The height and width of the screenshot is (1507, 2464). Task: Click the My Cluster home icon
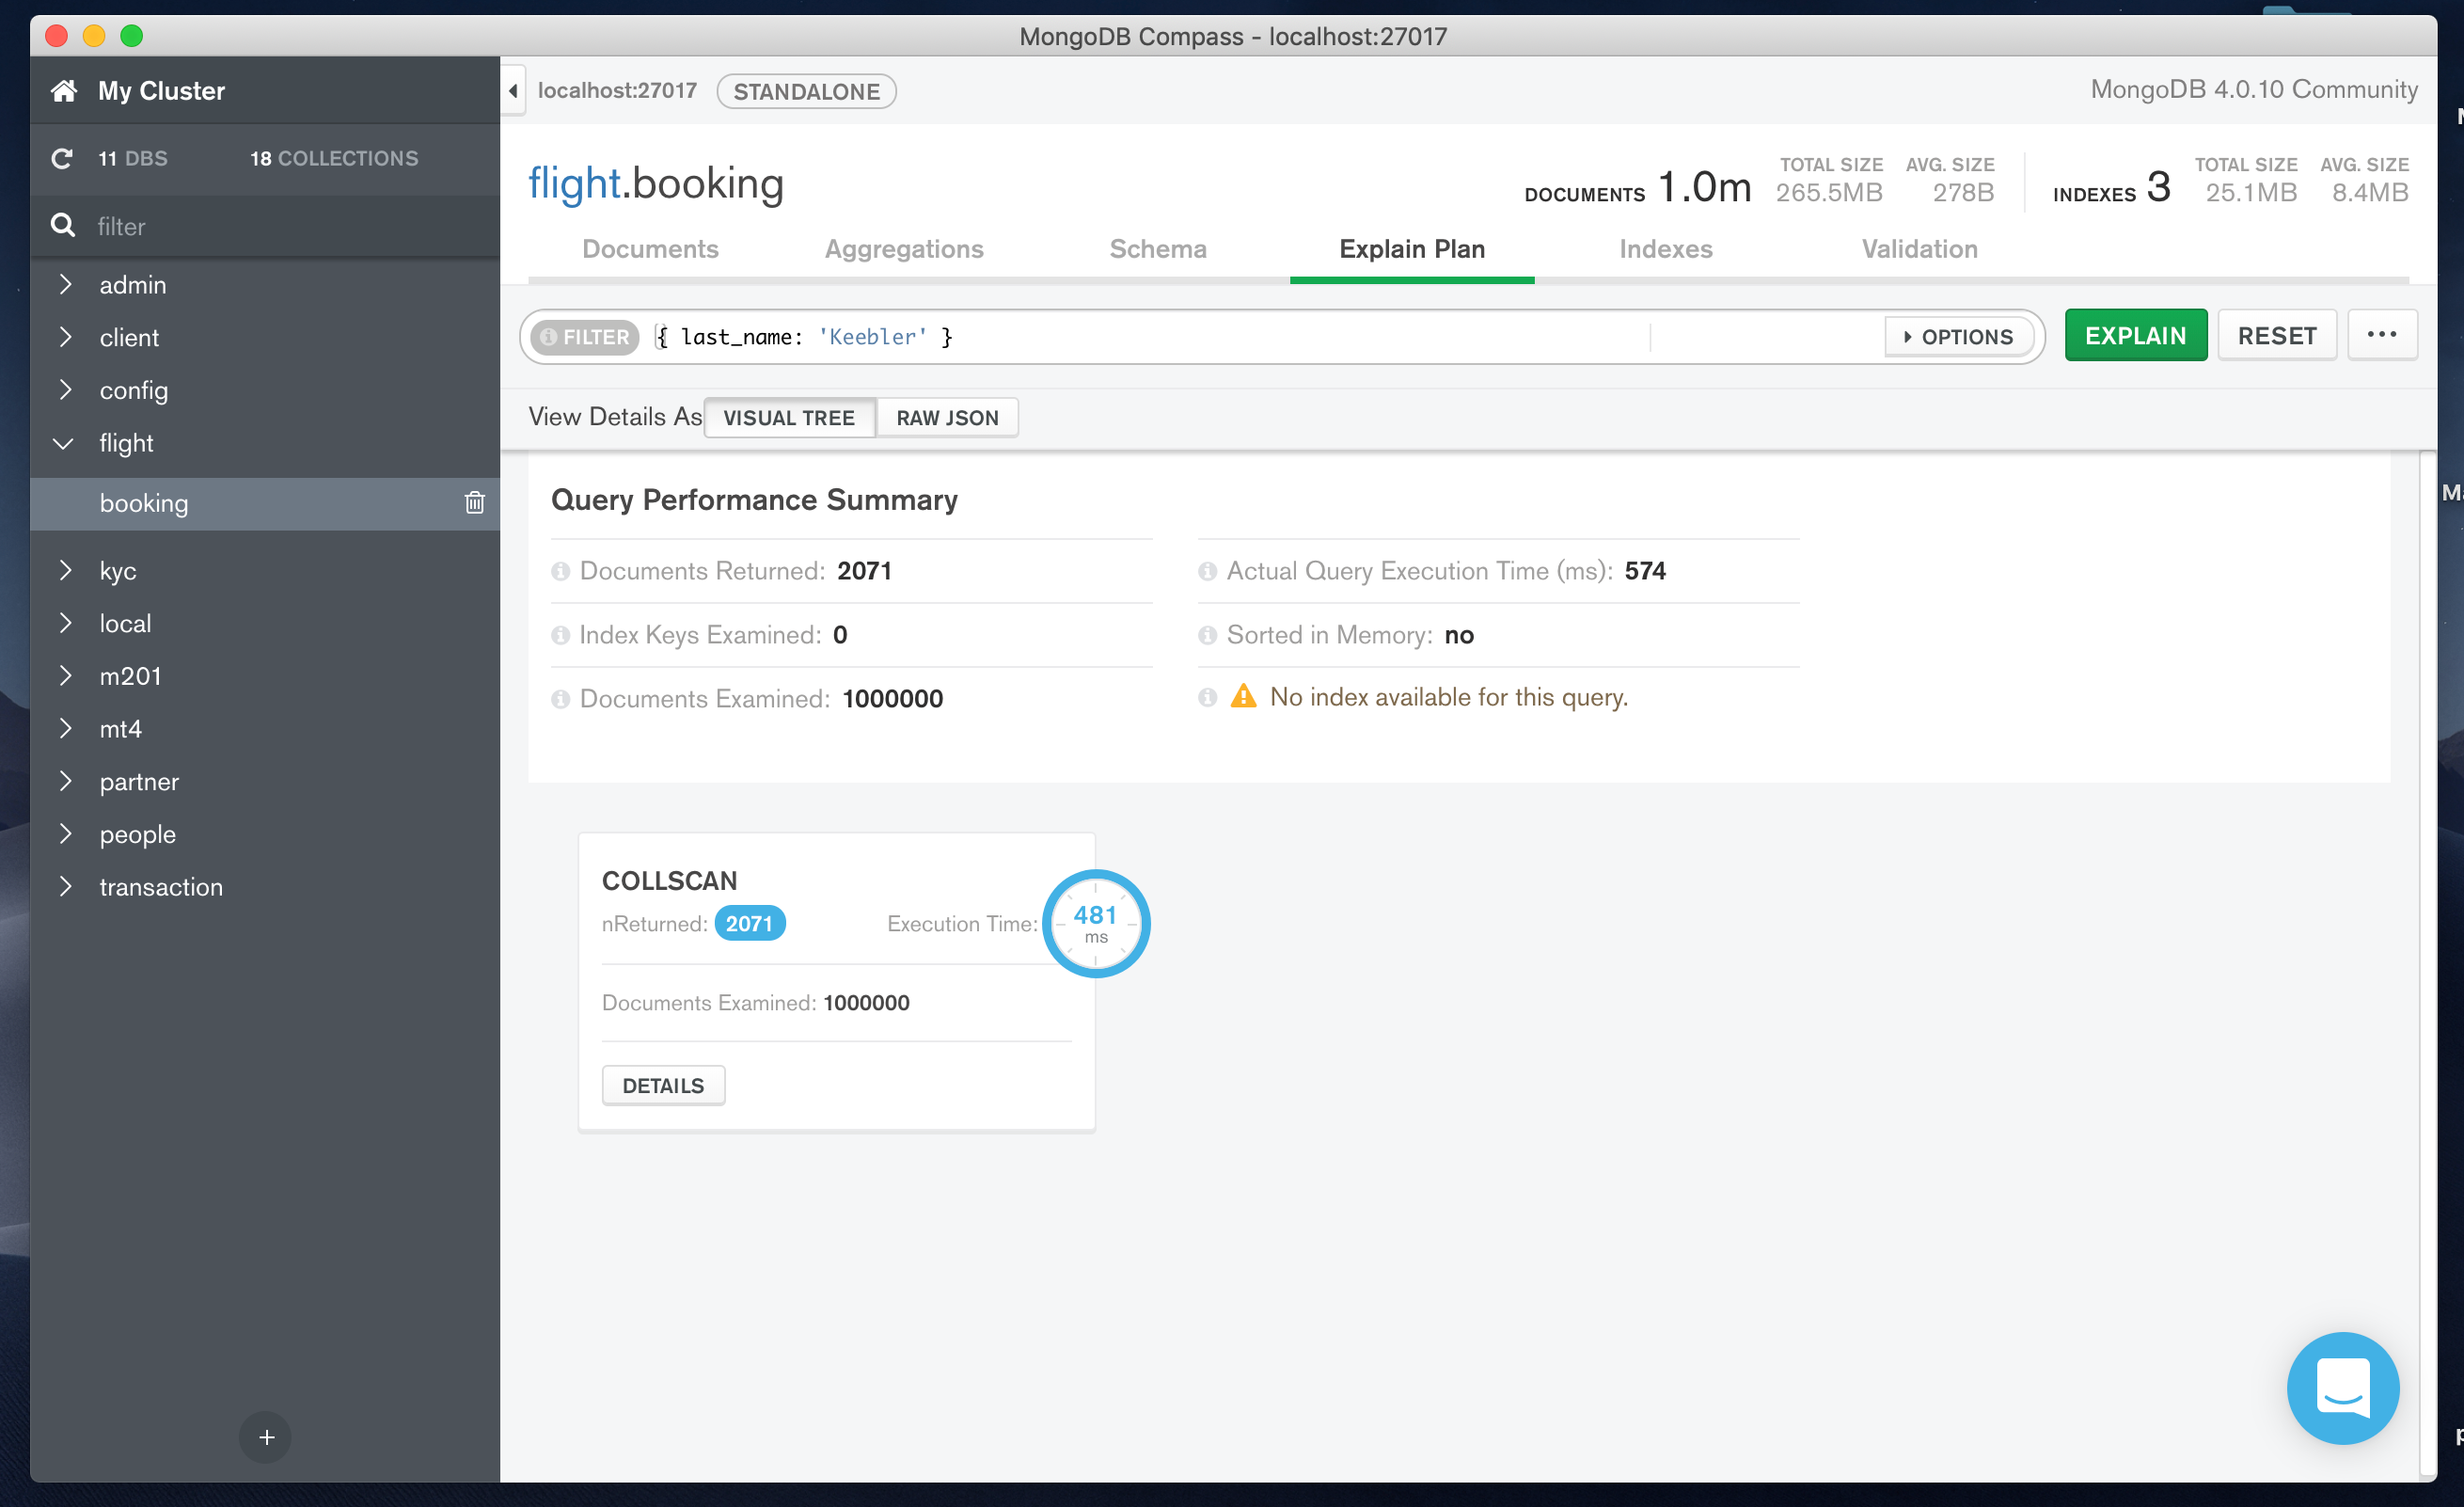click(x=63, y=90)
